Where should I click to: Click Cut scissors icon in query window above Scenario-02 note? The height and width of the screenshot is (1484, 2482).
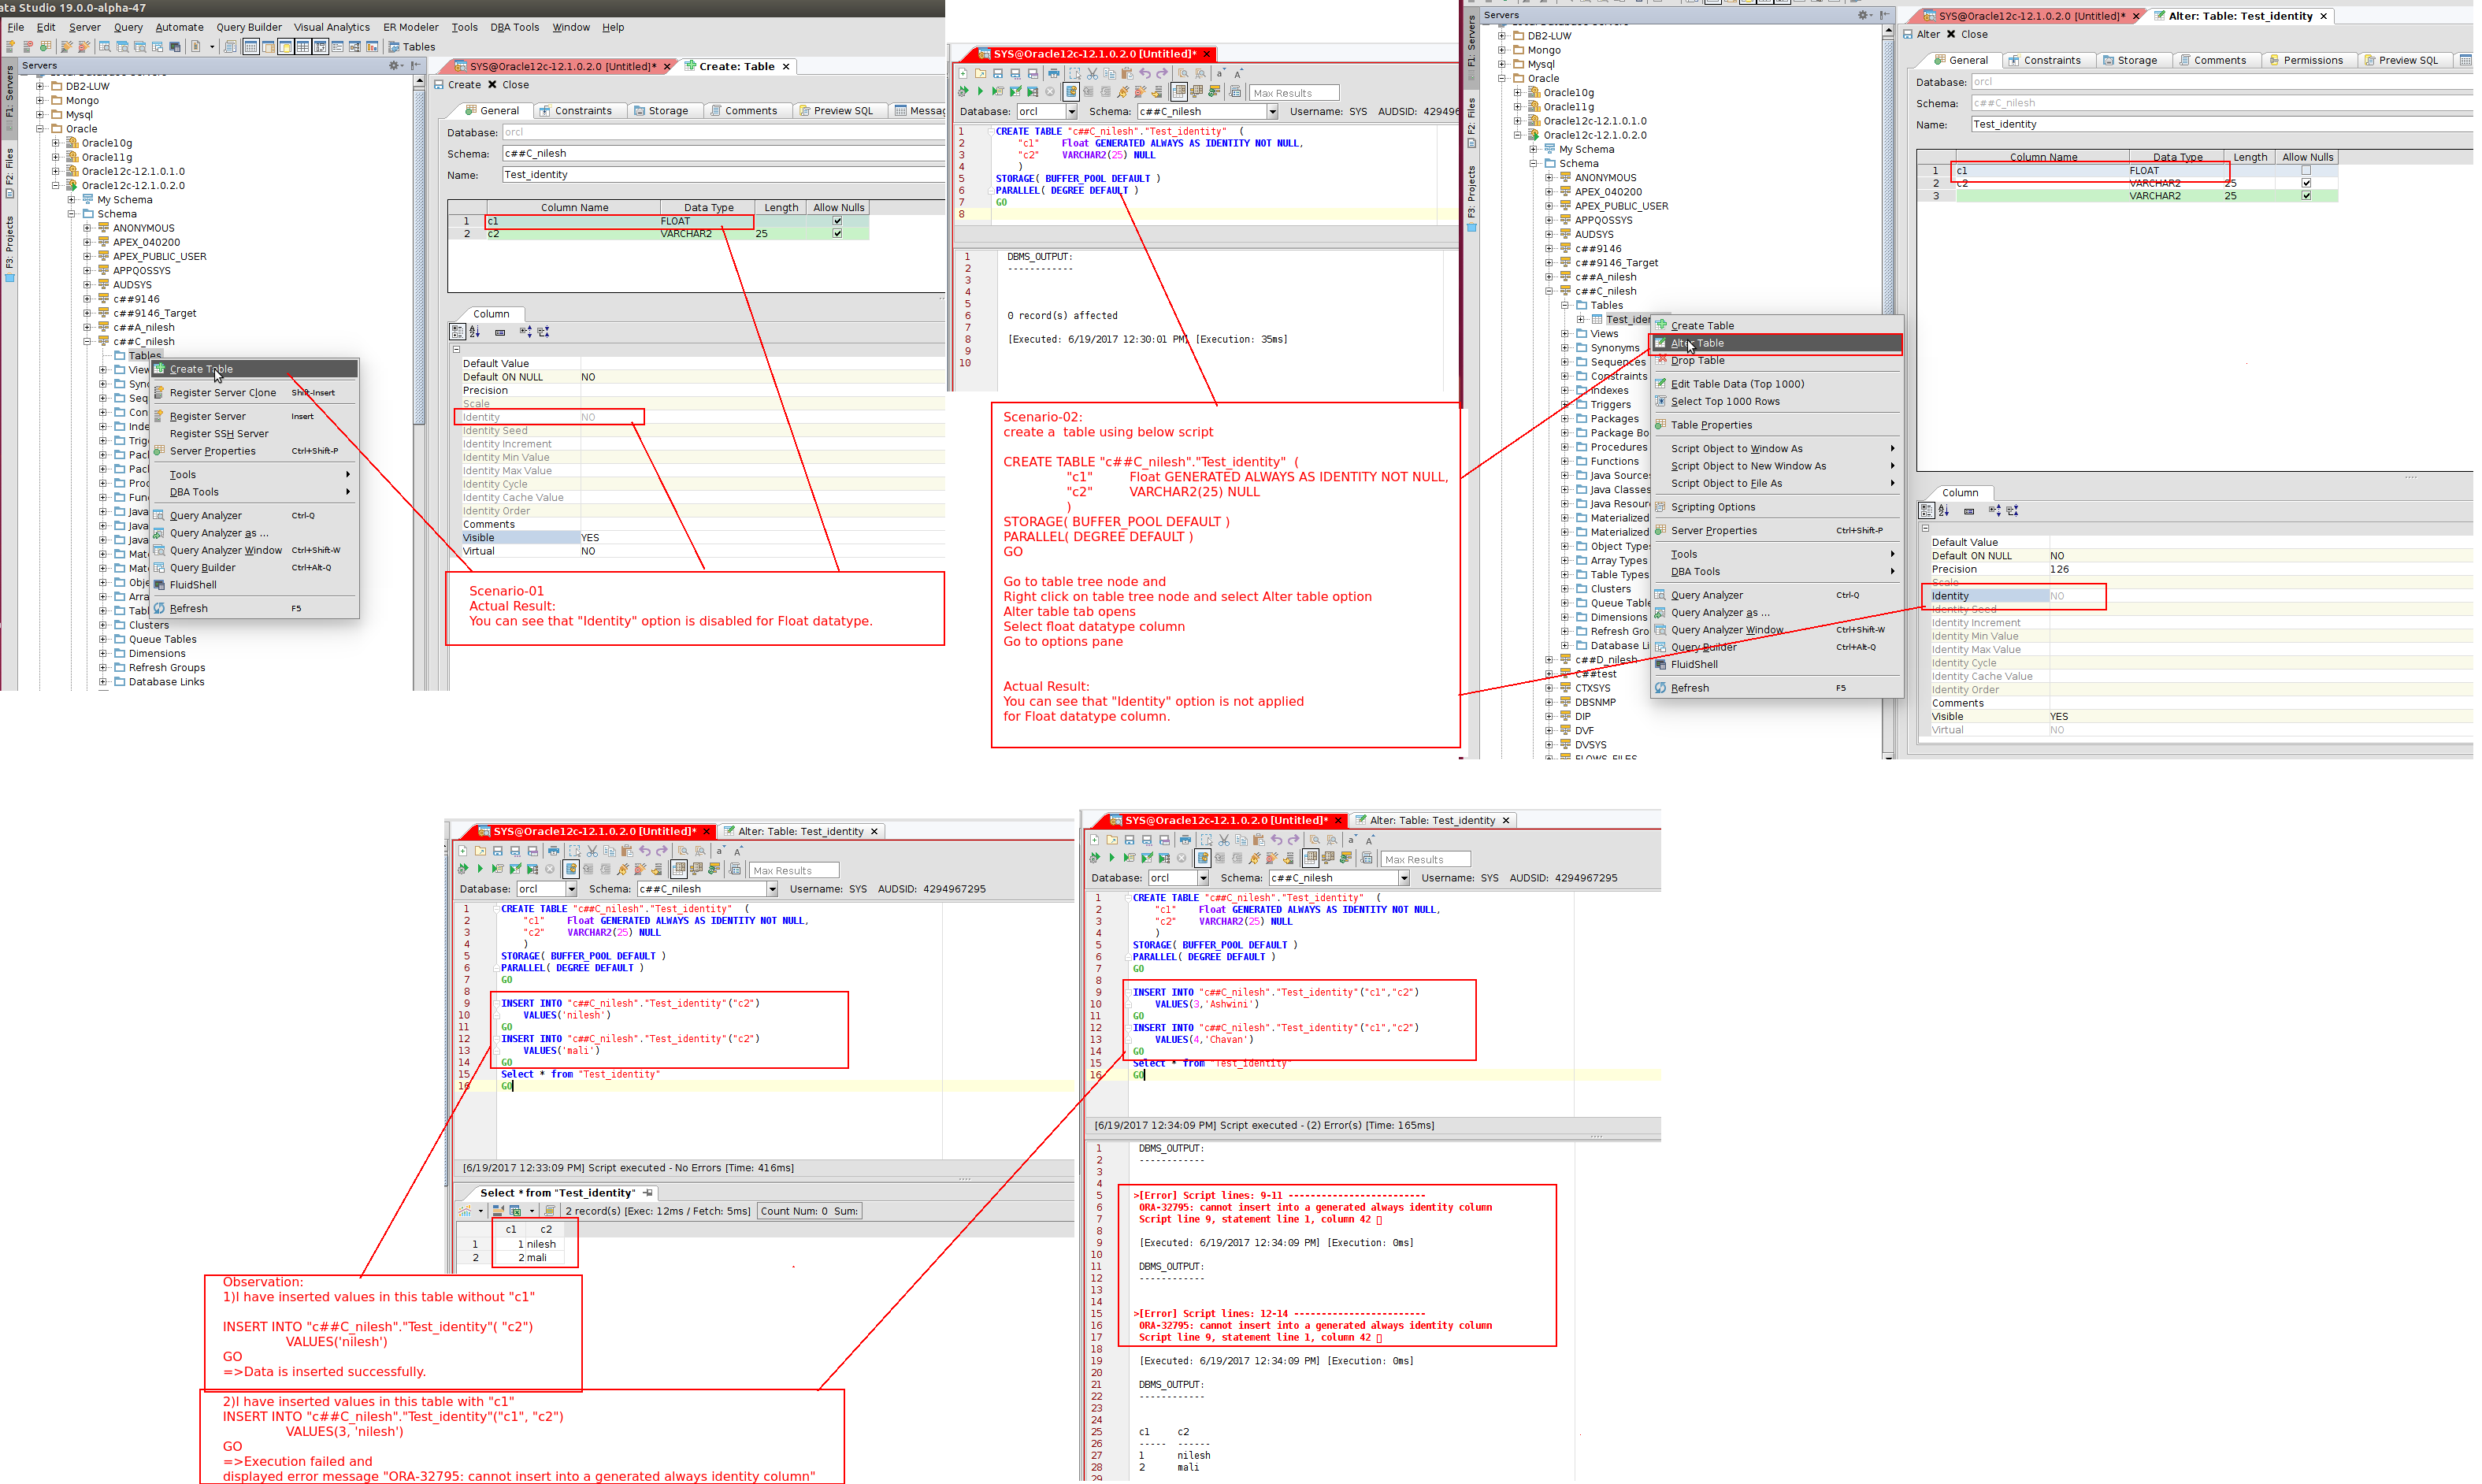(1092, 74)
